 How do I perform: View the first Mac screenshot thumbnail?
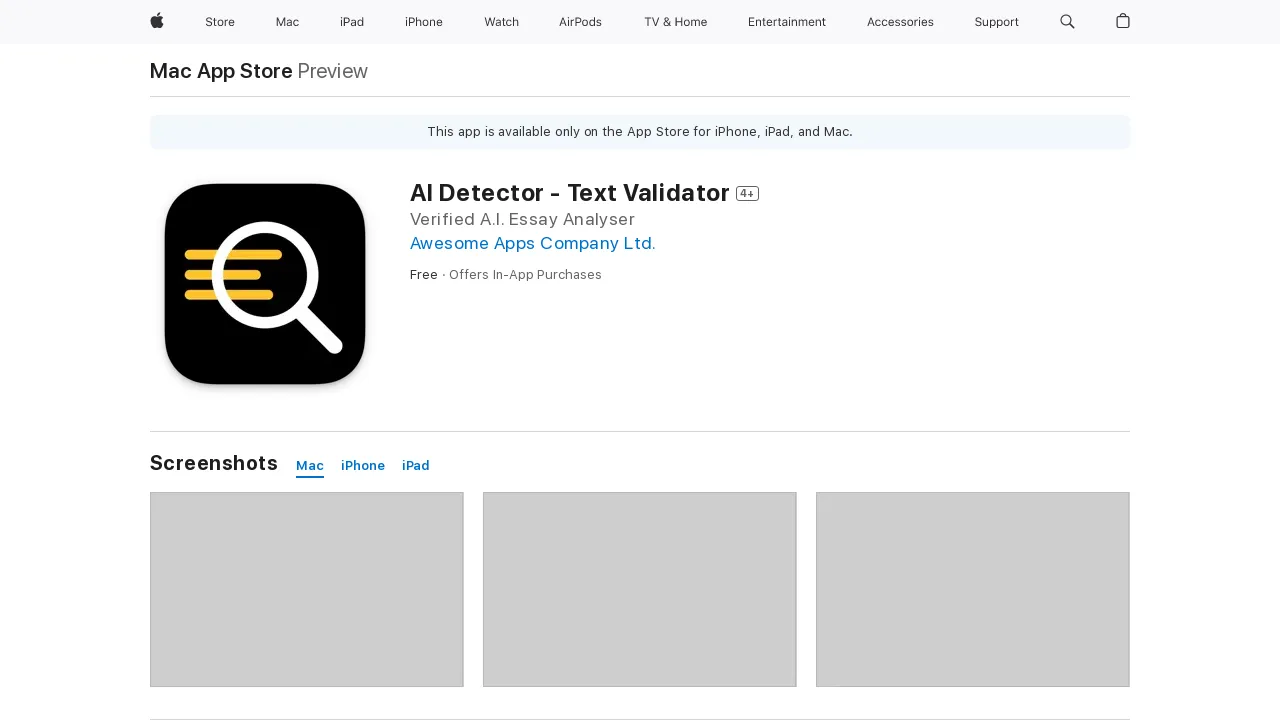(x=307, y=589)
